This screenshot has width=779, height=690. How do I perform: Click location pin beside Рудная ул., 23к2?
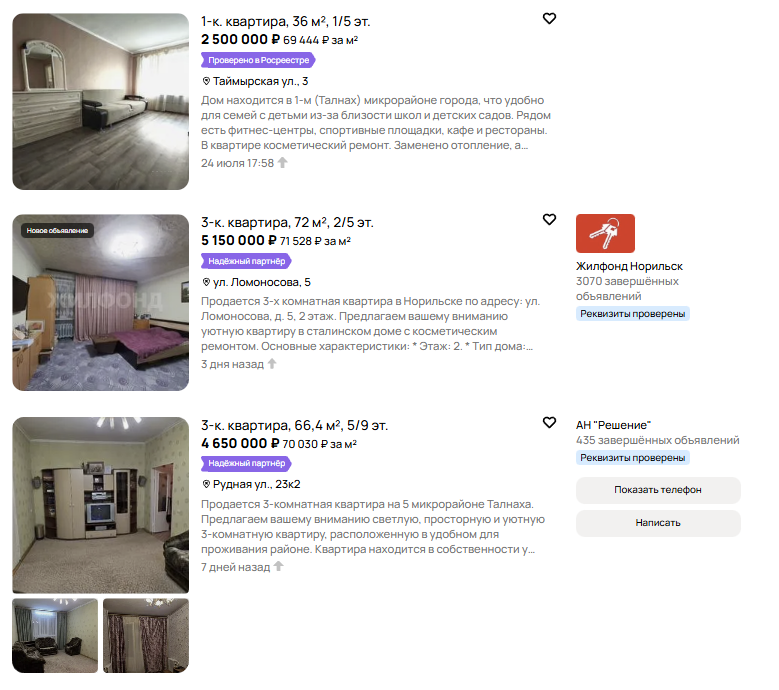tap(206, 484)
